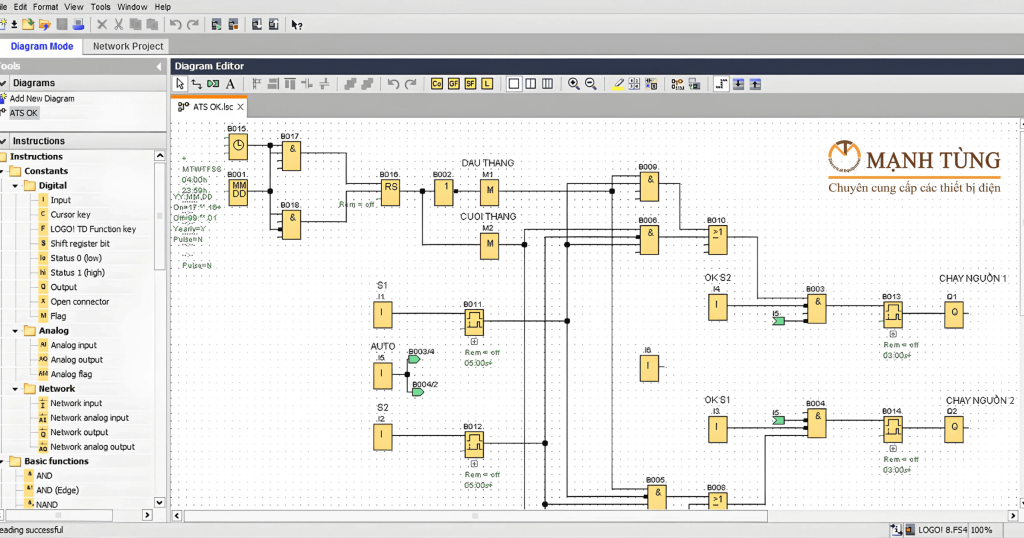This screenshot has height=538, width=1024.
Task: Click the Connect tool icon in diagram toolbar
Action: [196, 84]
